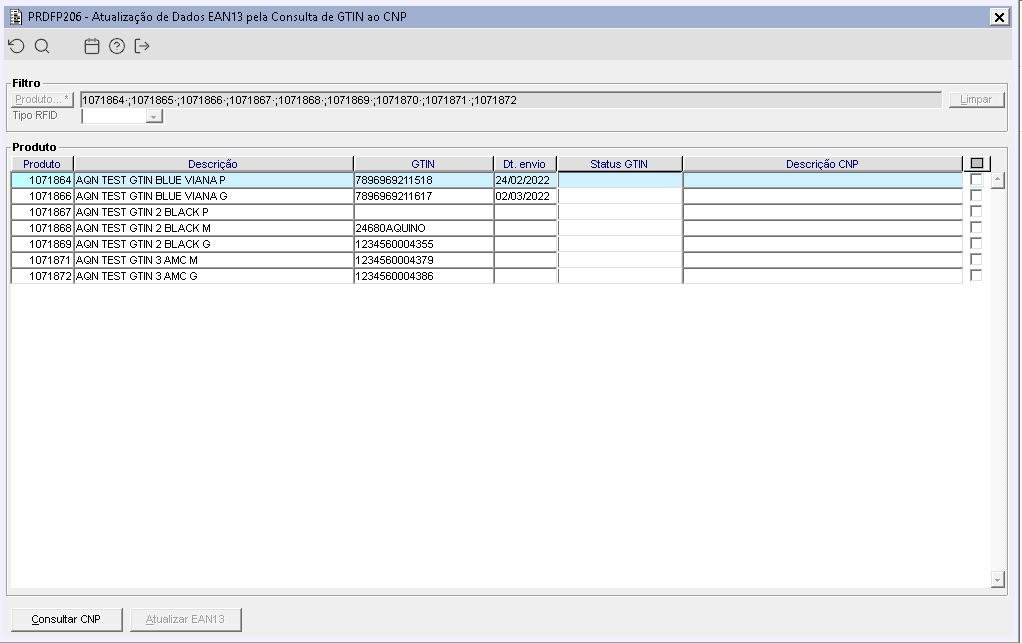Click product code cell 1071869
Image resolution: width=1022 pixels, height=643 pixels.
click(x=42, y=244)
